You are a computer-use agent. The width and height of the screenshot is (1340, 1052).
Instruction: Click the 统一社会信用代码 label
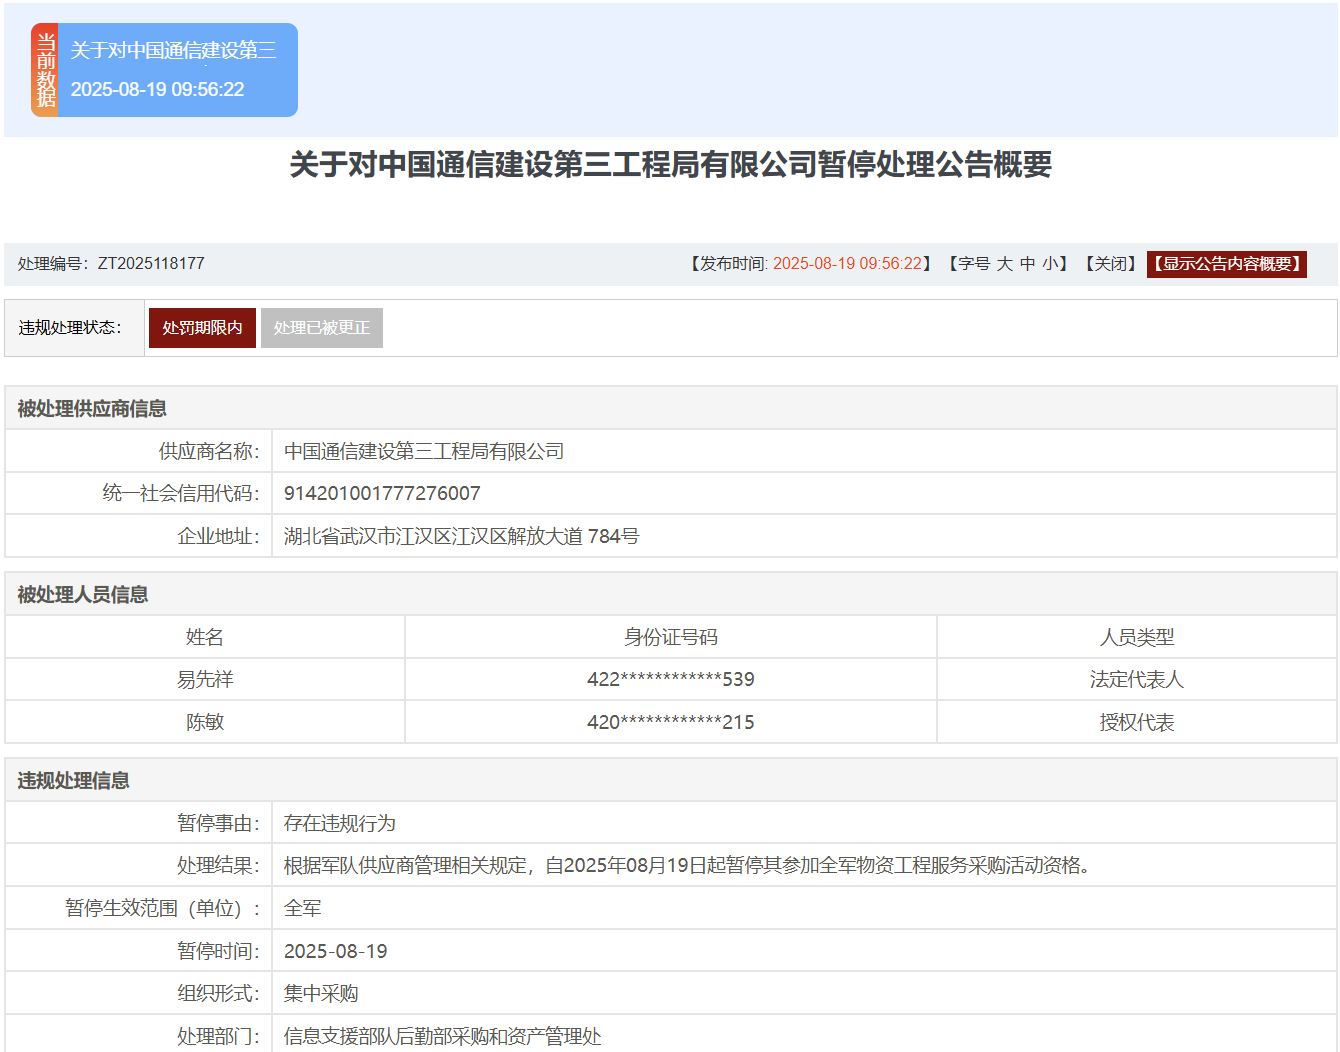coord(181,494)
